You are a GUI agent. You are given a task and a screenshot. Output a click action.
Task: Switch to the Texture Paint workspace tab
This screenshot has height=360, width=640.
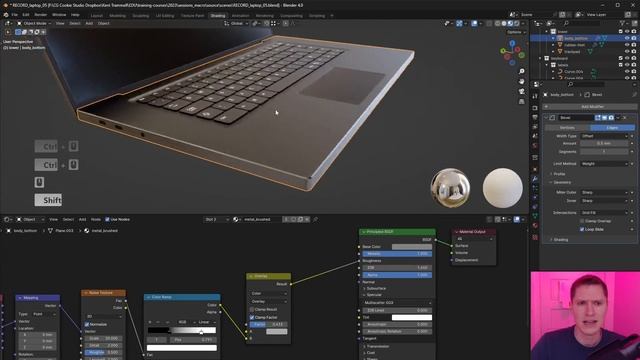point(192,16)
